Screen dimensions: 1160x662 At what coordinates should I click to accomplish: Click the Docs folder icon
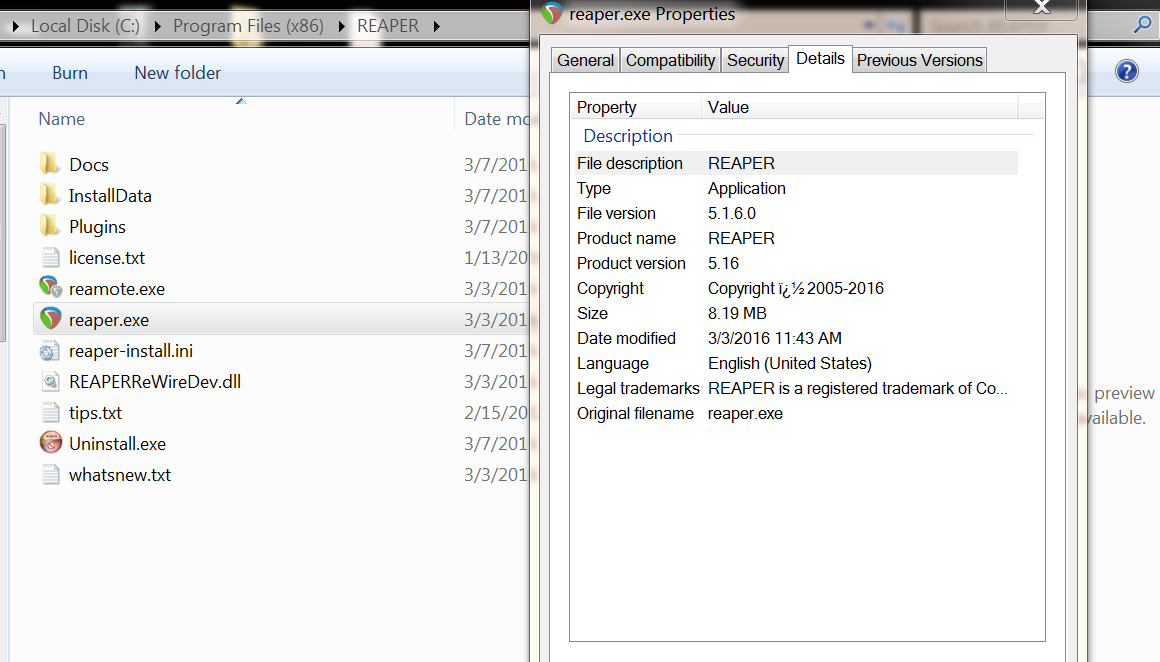click(50, 163)
